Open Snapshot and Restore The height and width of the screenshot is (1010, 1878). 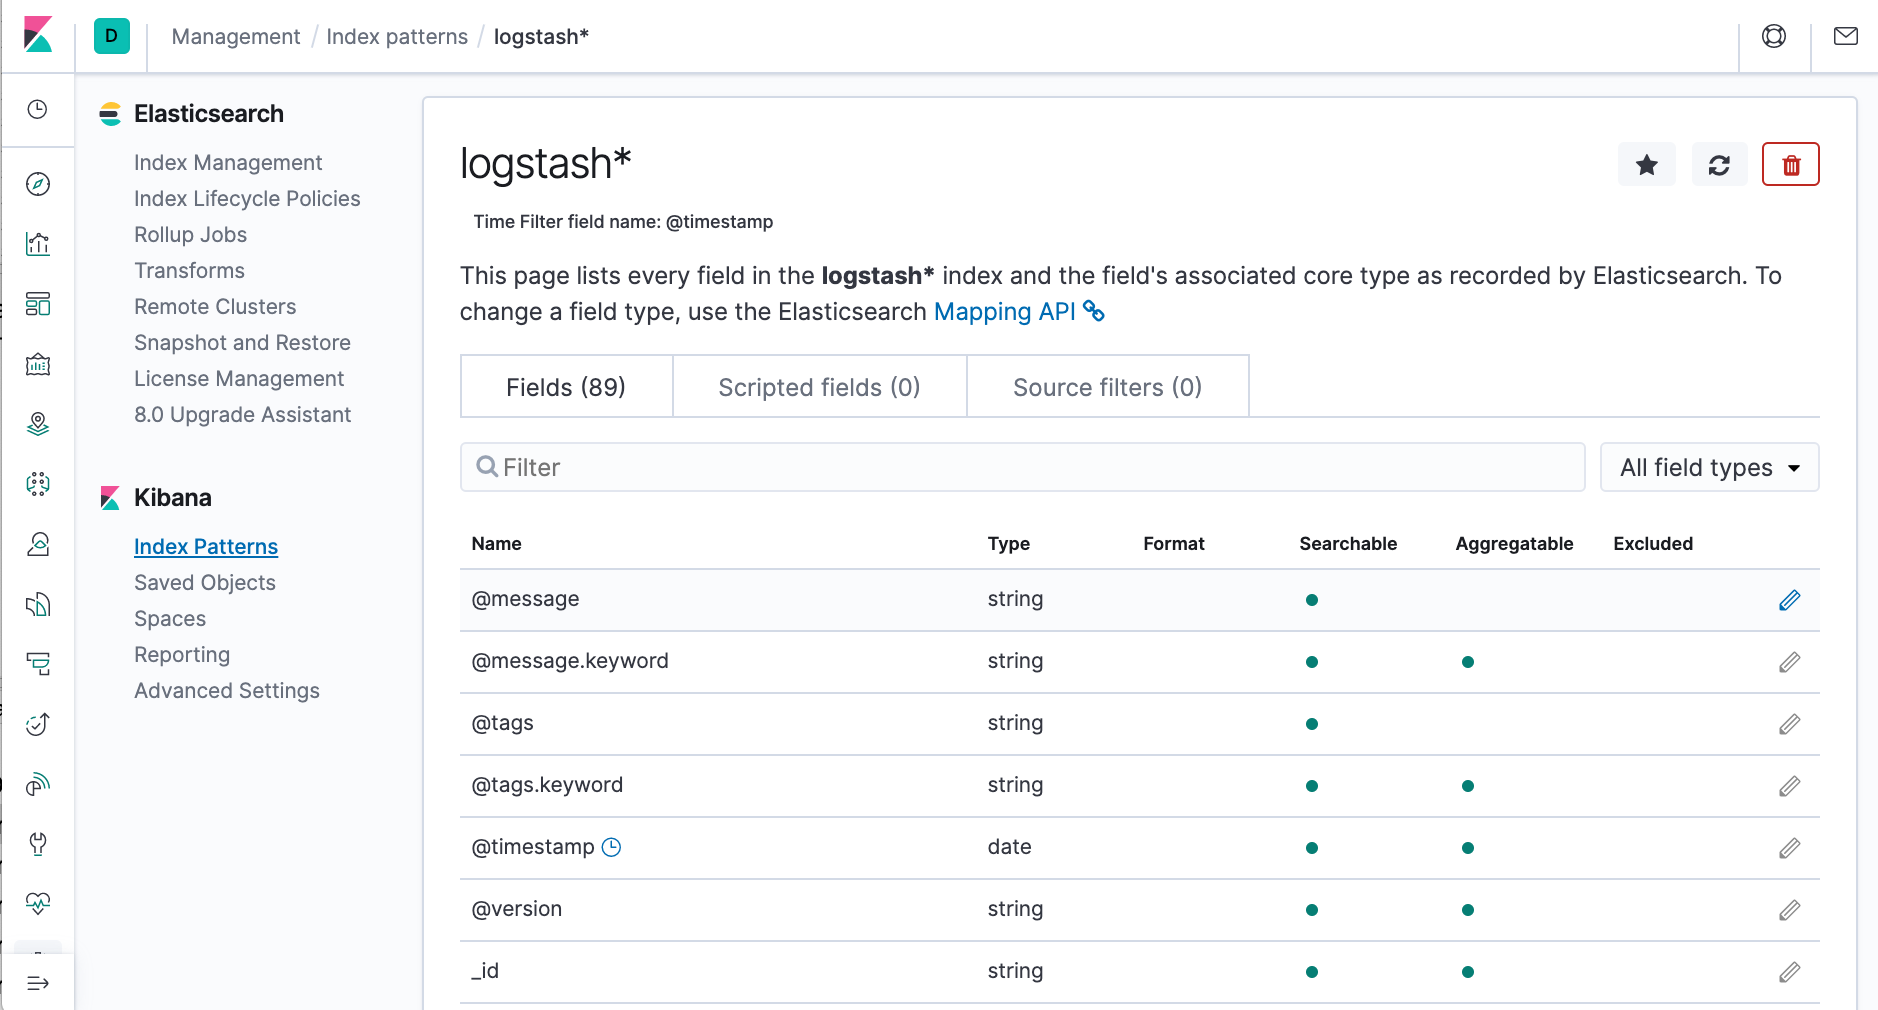242,342
